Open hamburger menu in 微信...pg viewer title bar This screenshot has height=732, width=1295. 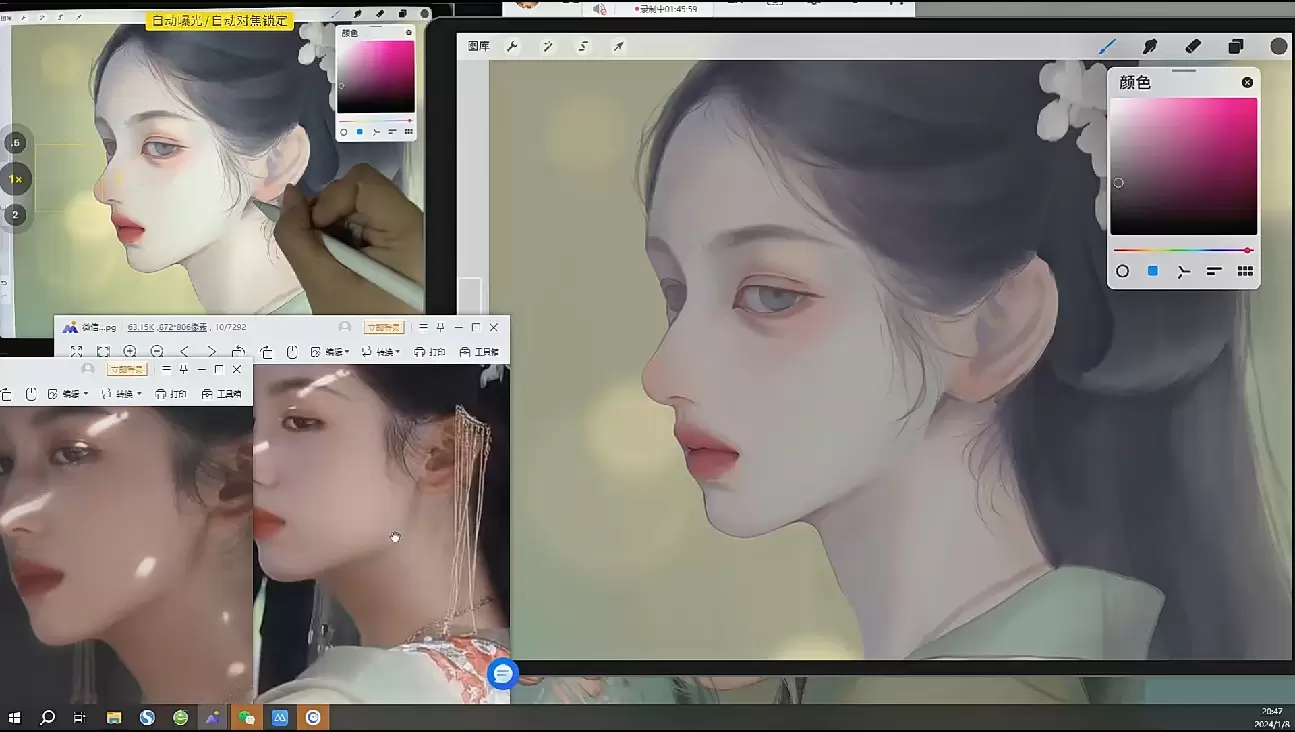coord(423,327)
